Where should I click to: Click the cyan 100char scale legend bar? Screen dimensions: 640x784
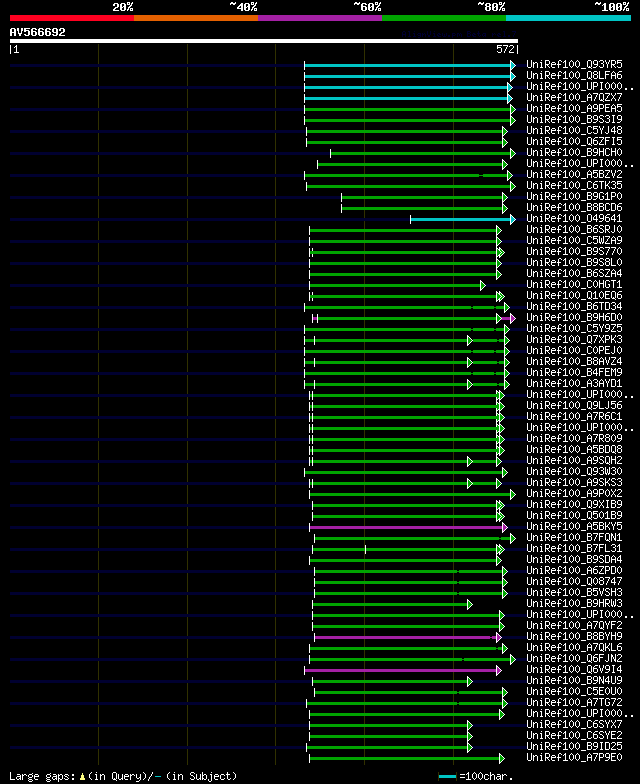[x=448, y=776]
